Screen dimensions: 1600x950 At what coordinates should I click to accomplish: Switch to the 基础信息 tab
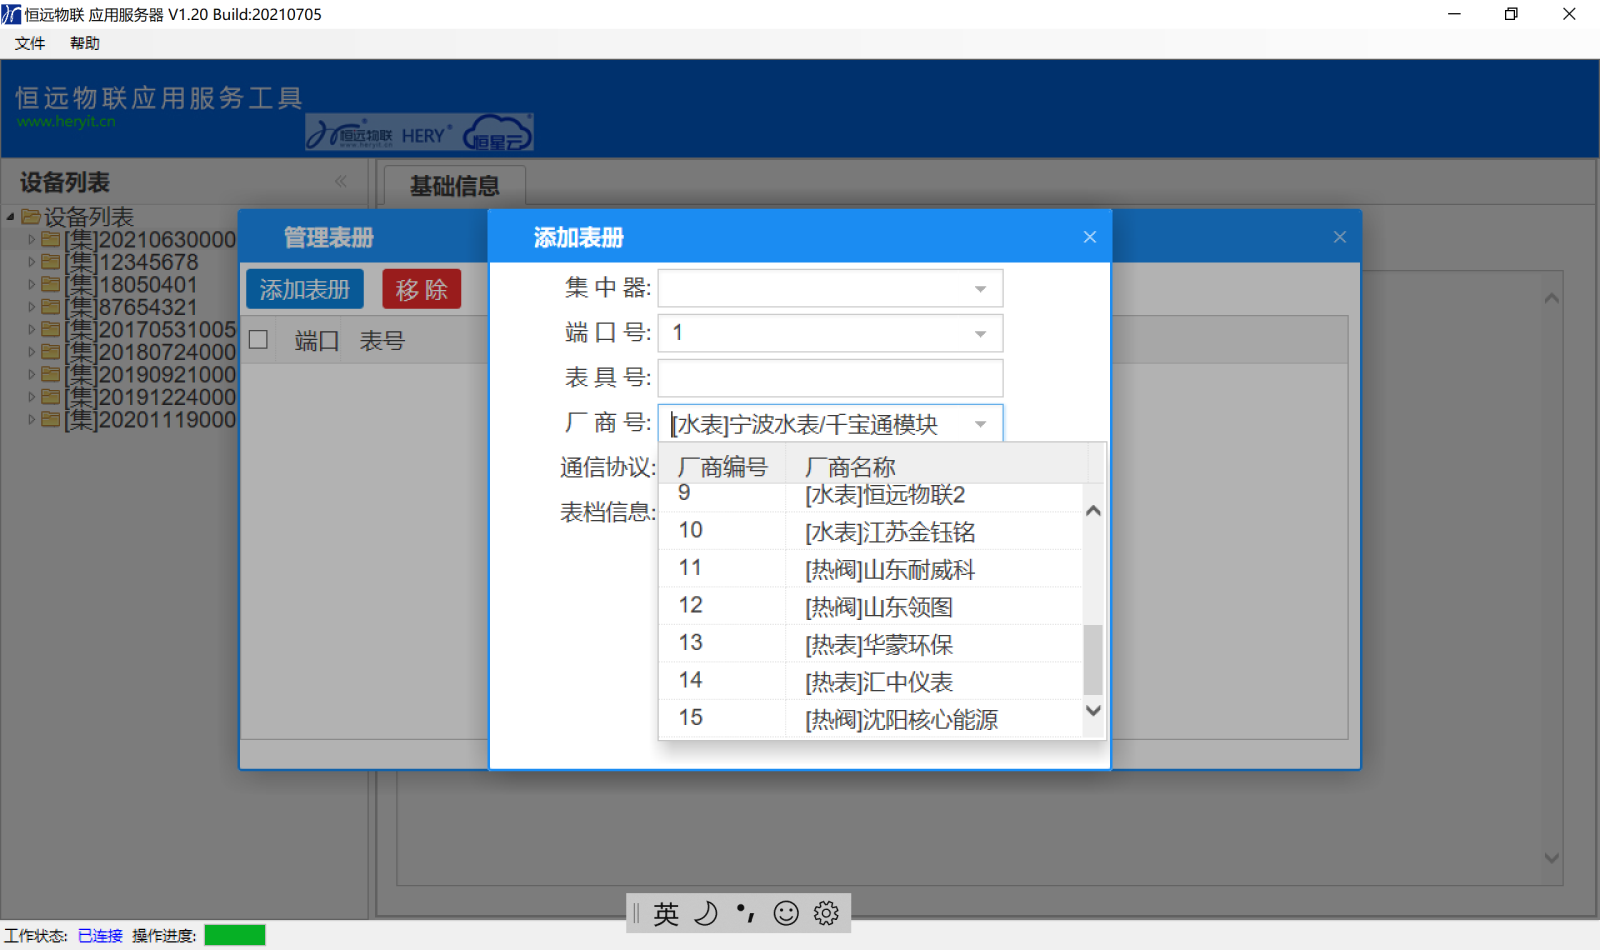point(455,186)
